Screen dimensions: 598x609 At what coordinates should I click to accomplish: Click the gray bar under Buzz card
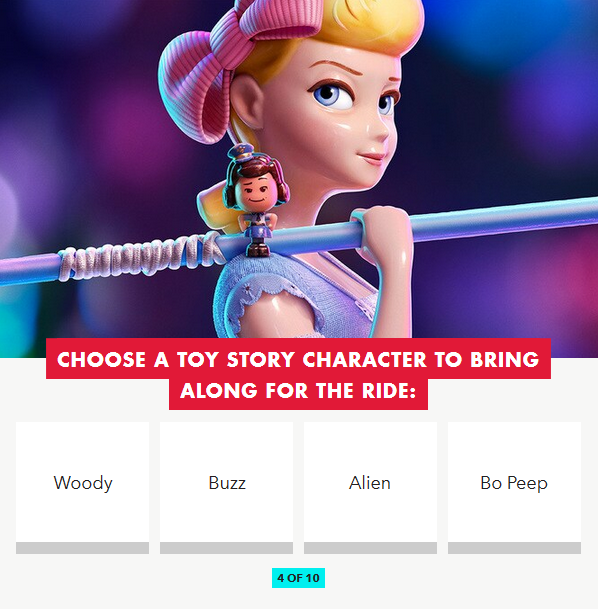(x=226, y=548)
